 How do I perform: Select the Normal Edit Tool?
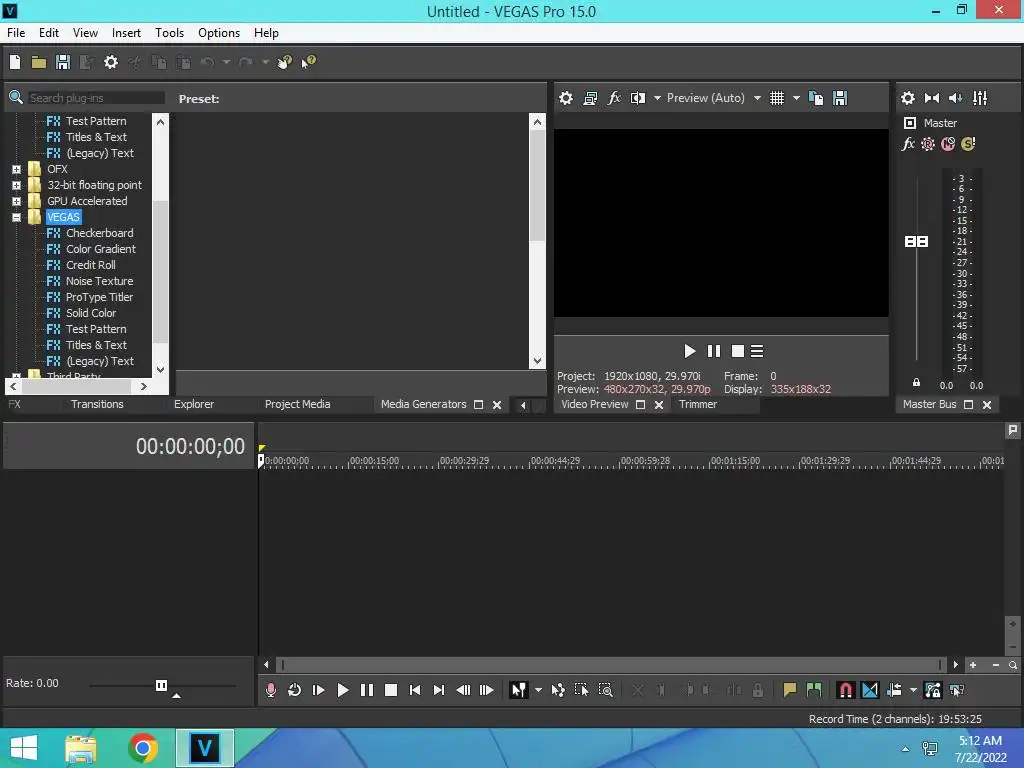[x=519, y=690]
